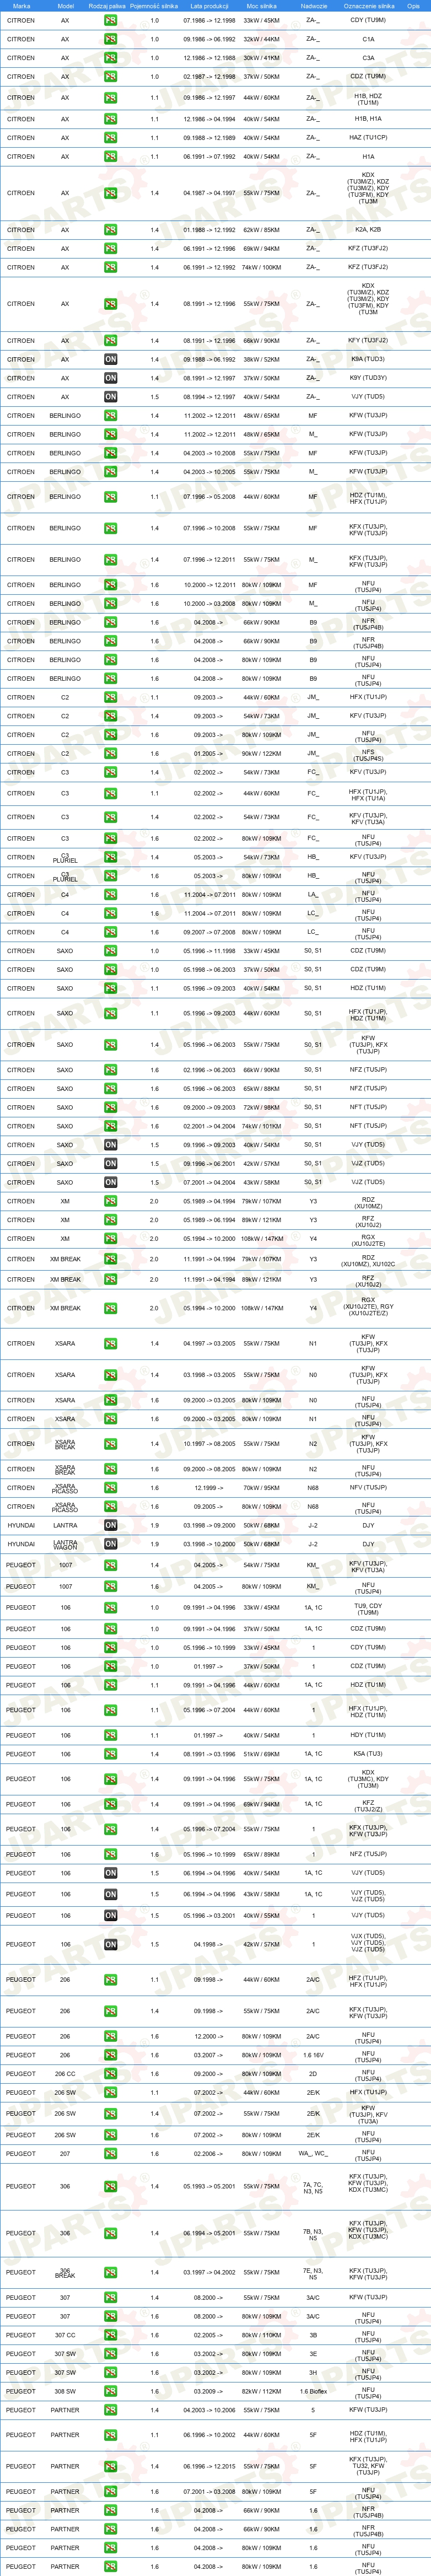Click the Moc silnika column header
Screen dimensions: 431x2576
[261, 6]
